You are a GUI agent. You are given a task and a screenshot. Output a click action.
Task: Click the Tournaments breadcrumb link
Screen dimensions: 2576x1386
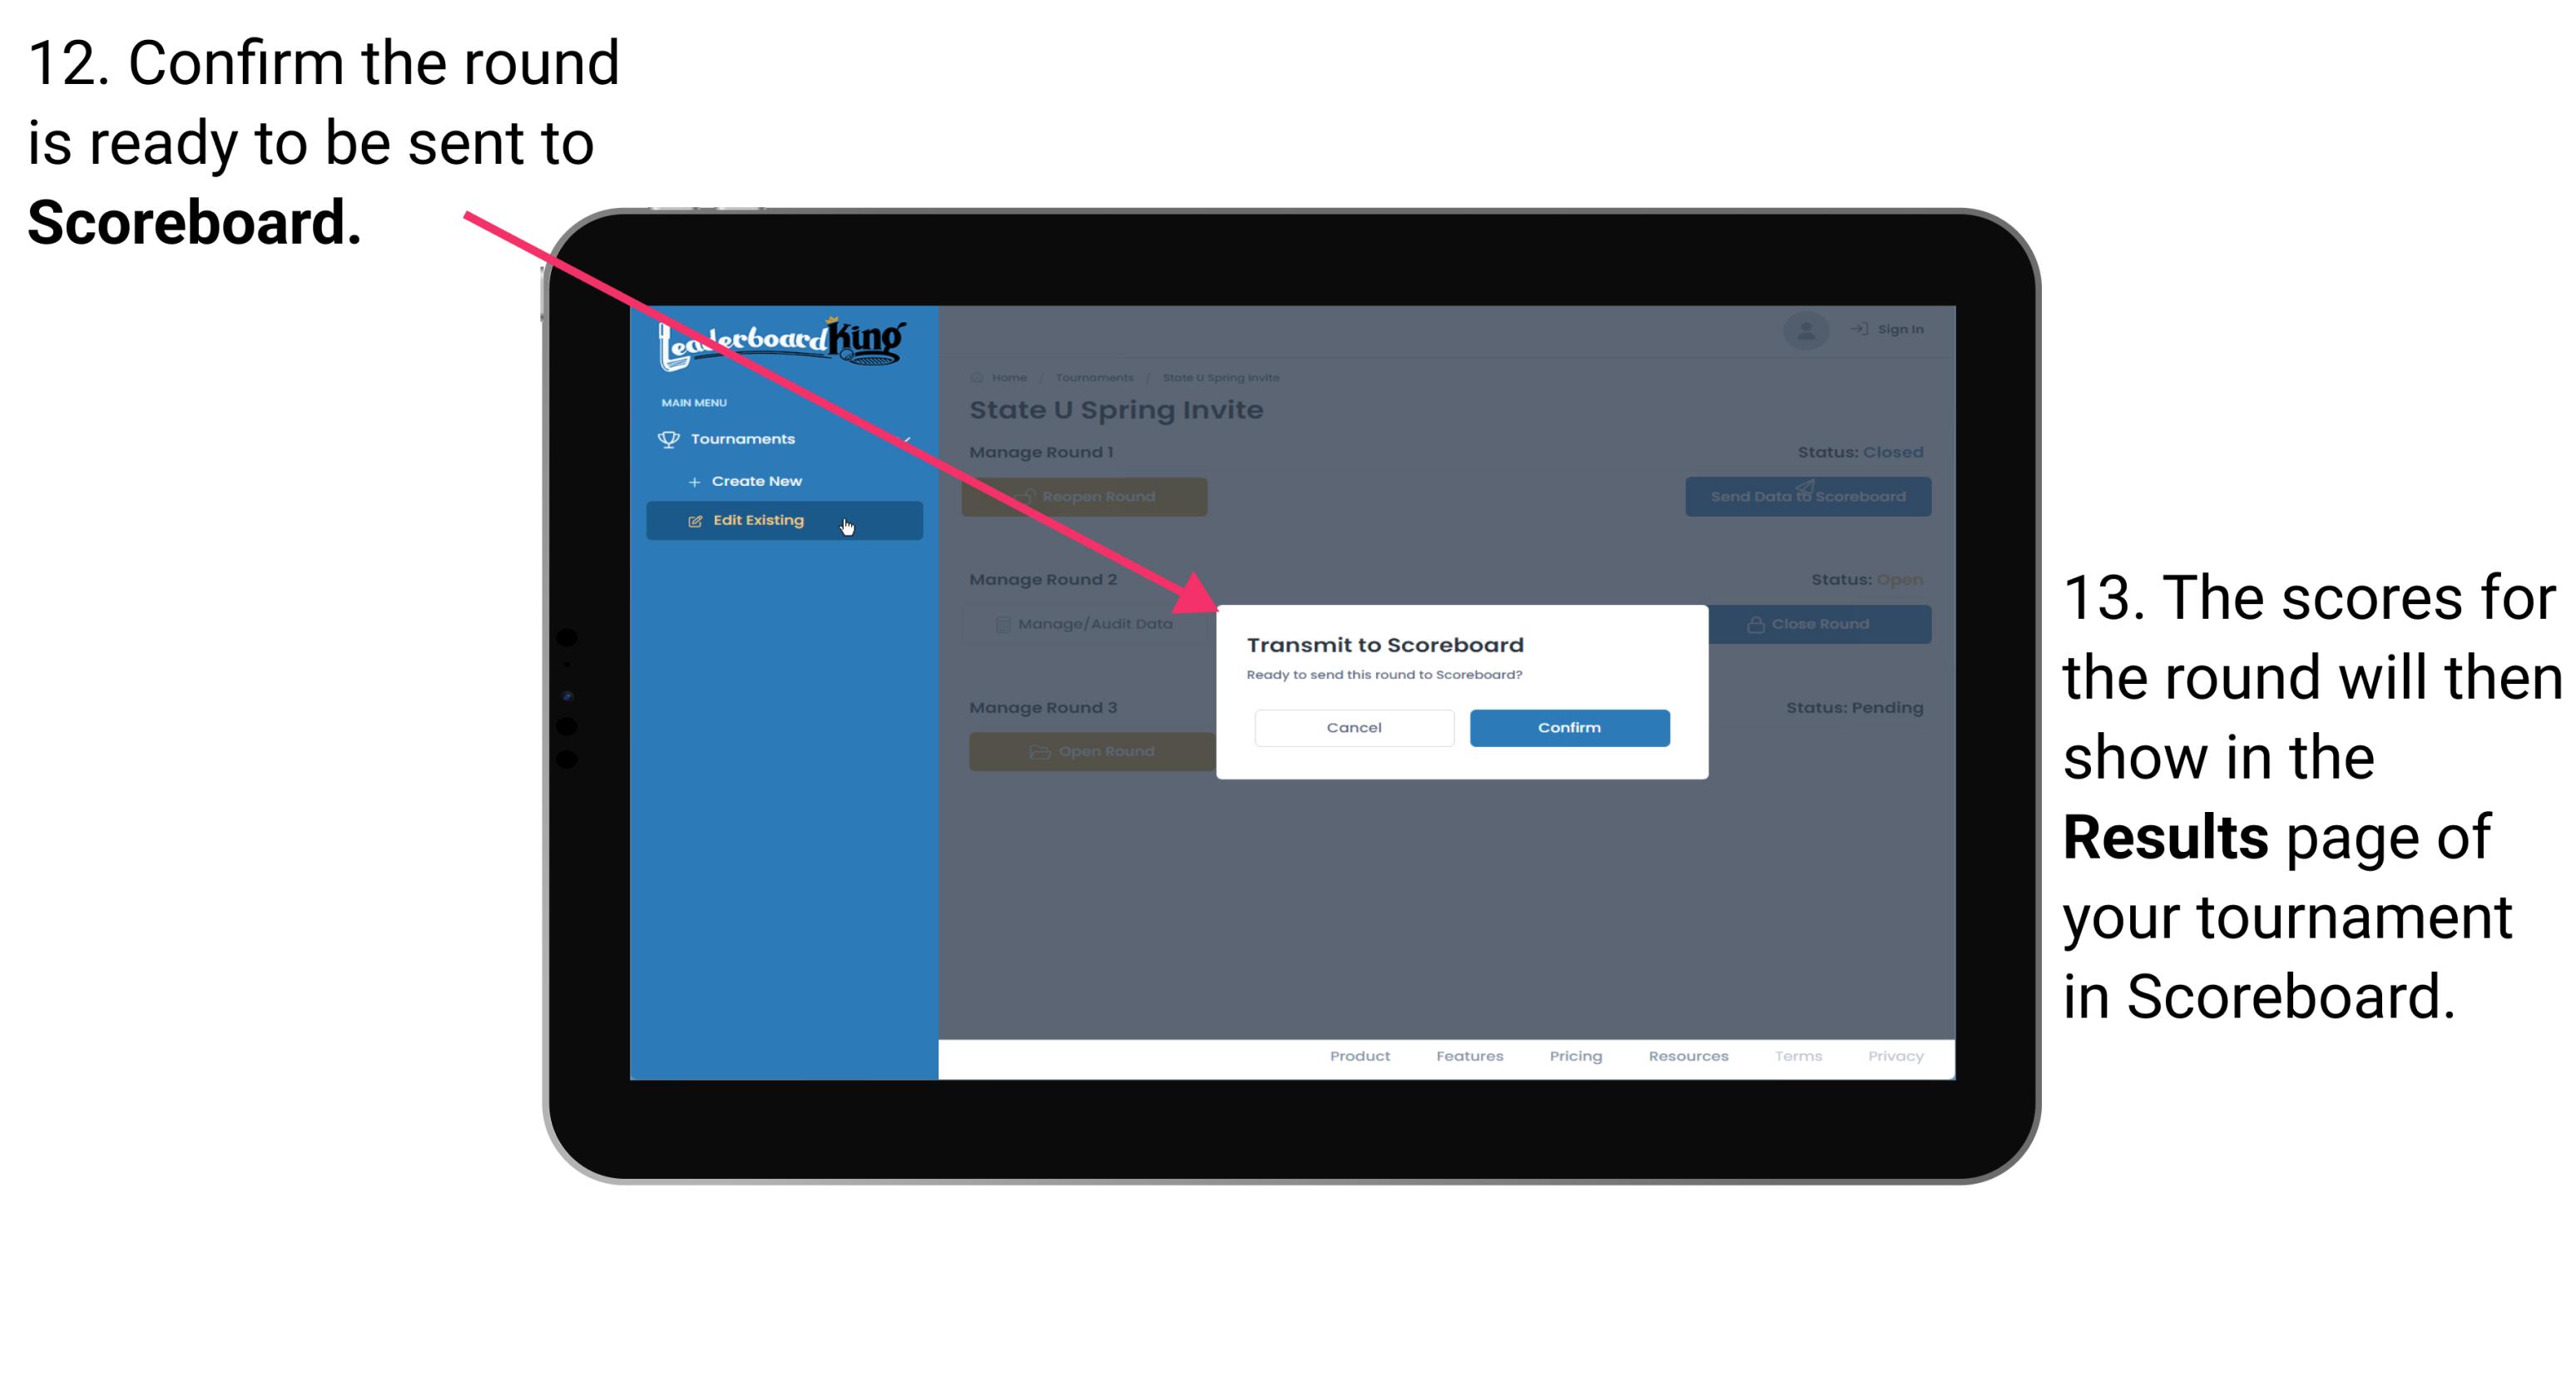point(1094,377)
